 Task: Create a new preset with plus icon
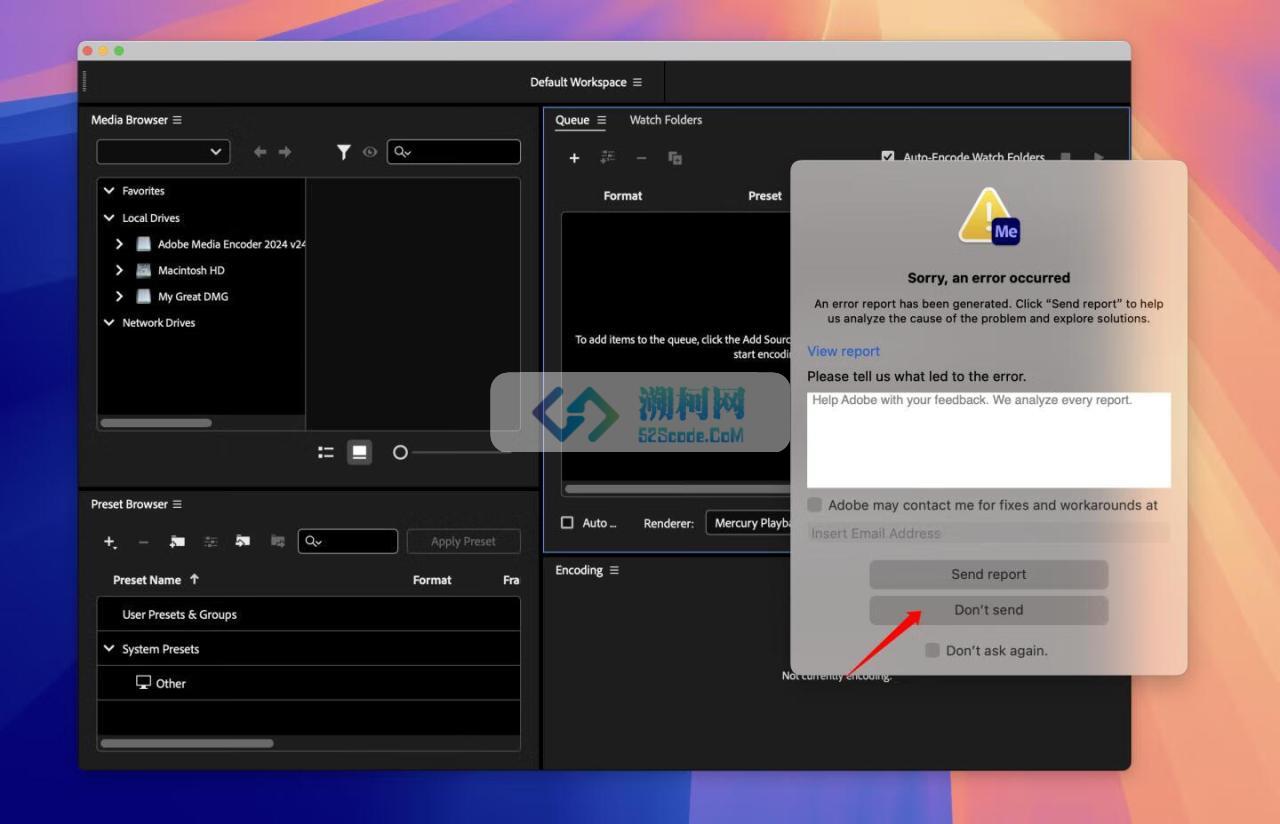[110, 542]
